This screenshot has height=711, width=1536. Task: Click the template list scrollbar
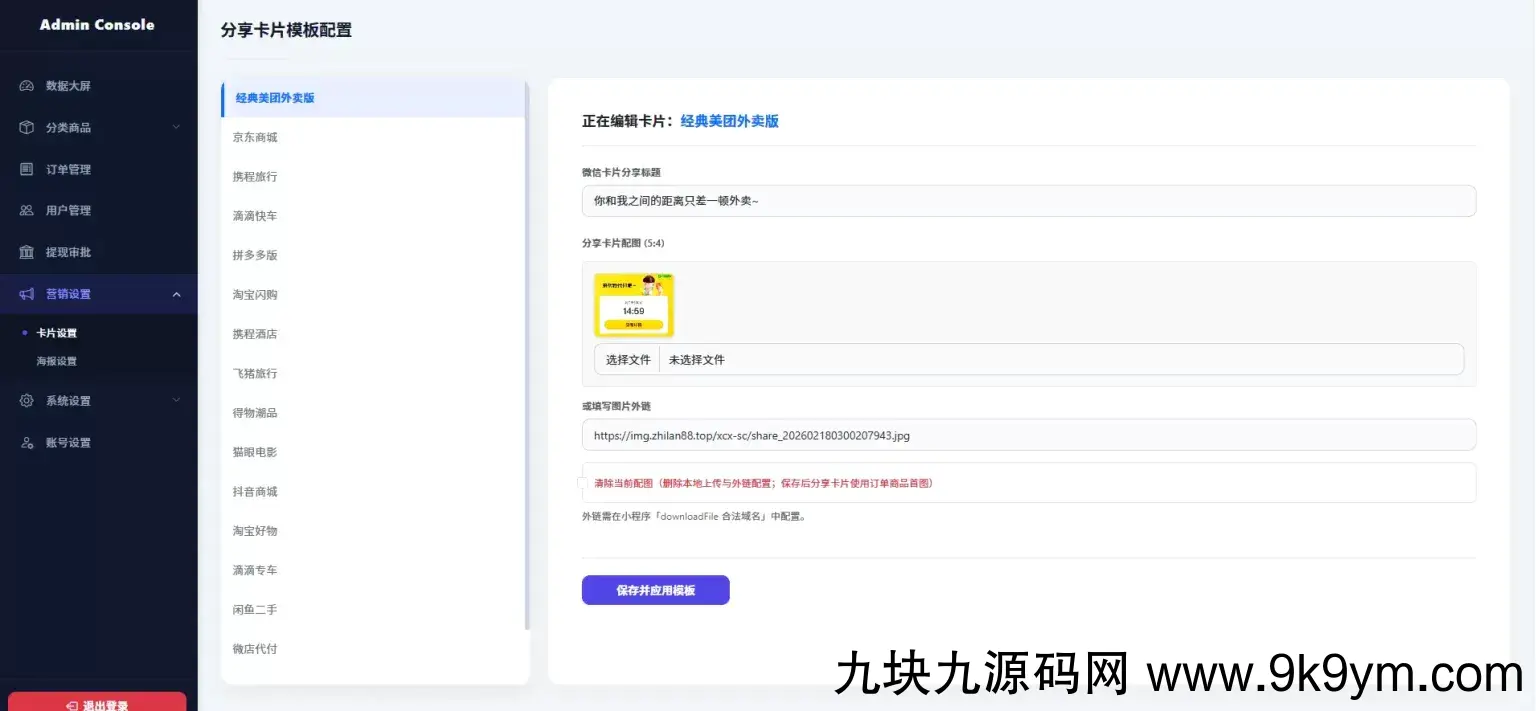(527, 355)
